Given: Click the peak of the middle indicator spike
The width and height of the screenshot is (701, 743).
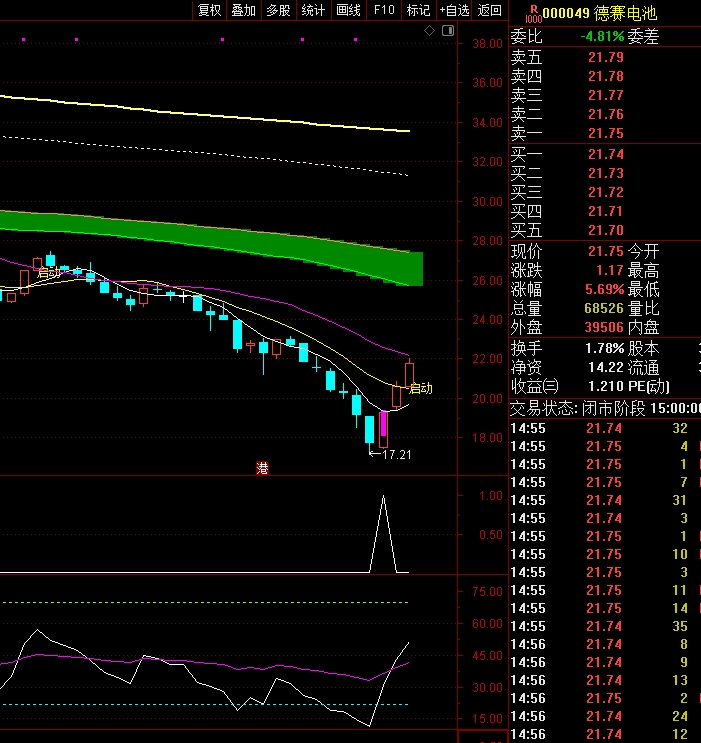Looking at the screenshot, I should (x=383, y=497).
